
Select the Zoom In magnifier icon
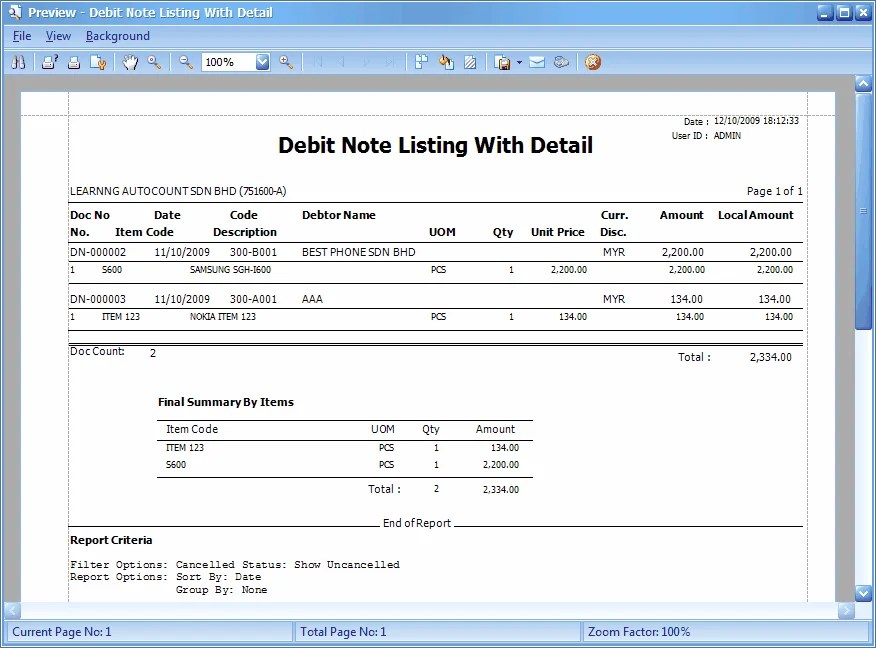285,62
